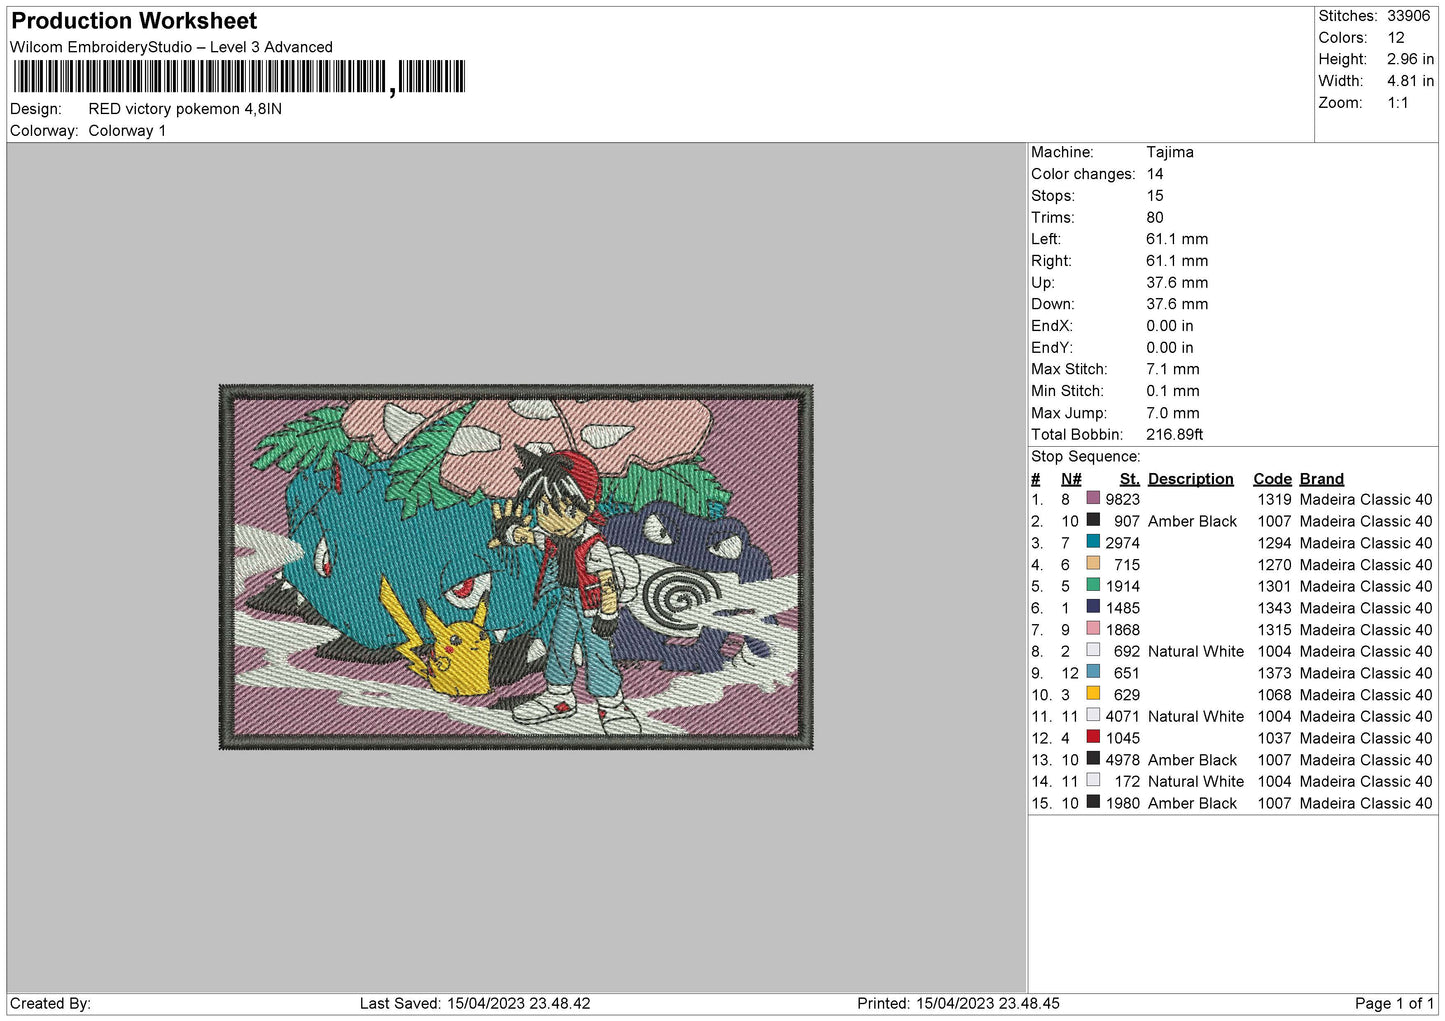
Task: Click the Brand column header
Action: (x=1322, y=479)
